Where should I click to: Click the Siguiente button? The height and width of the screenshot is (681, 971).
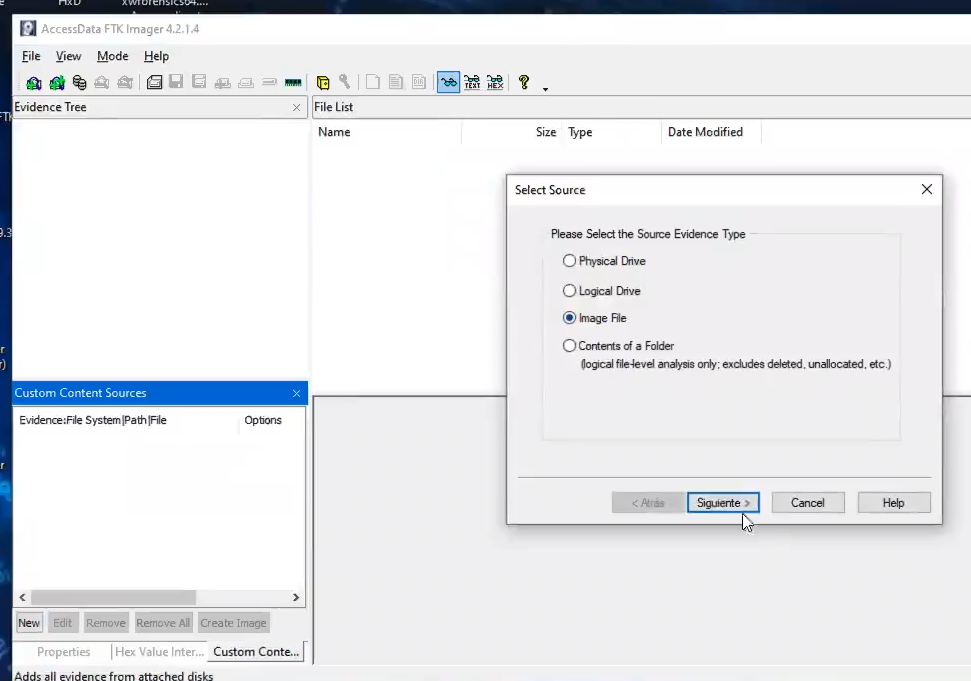tap(723, 503)
